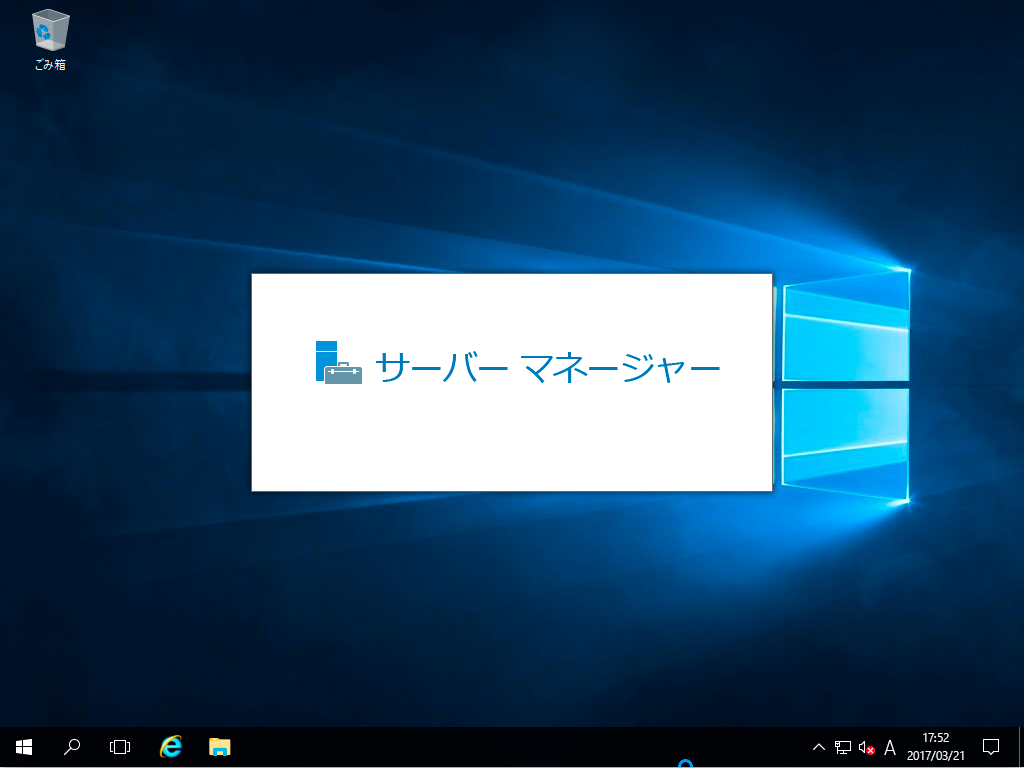Screen dimensions: 1024x768
Task: Open Task View on the taskbar
Action: point(119,746)
